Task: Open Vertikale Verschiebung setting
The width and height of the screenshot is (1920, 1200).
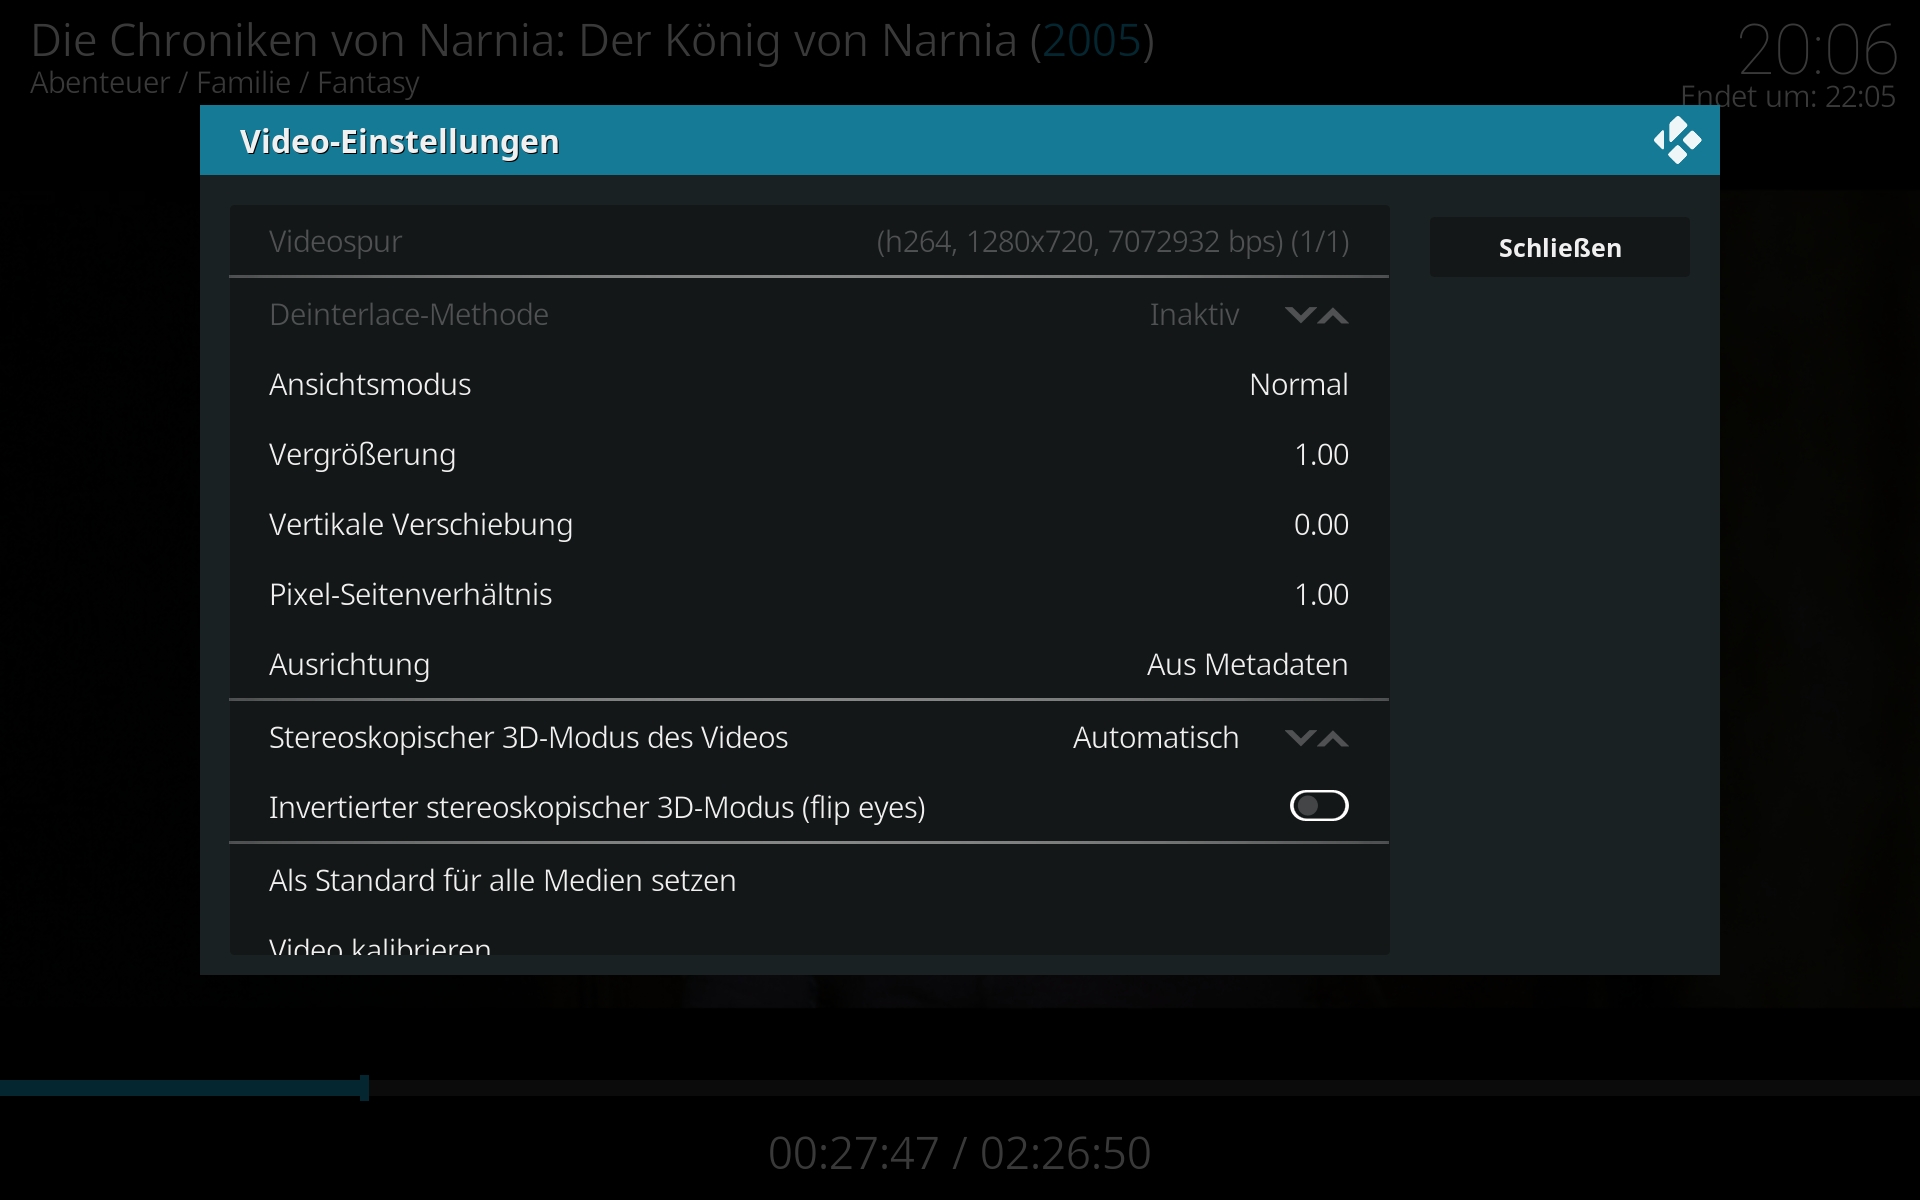Action: coord(809,524)
